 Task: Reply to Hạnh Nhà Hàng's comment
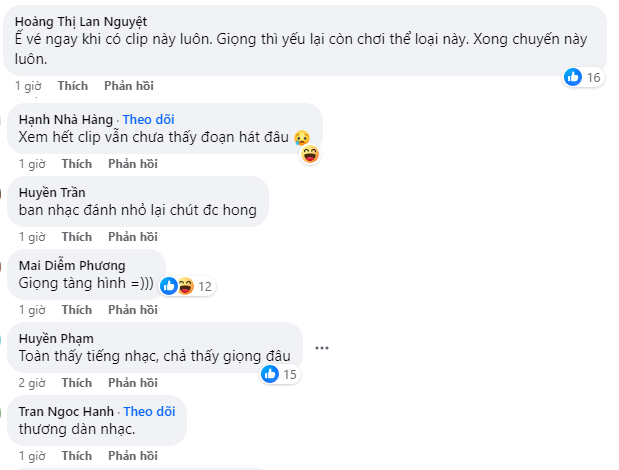point(133,164)
